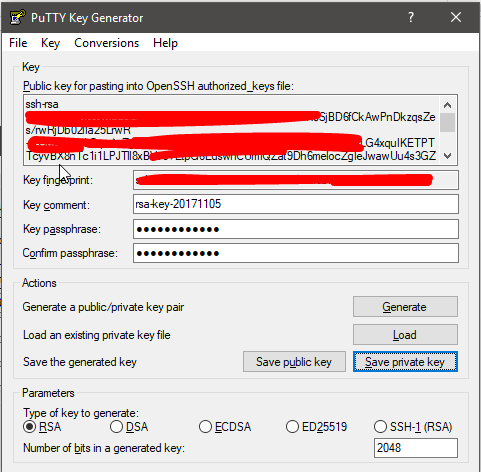Click Load to open existing private key
This screenshot has height=472, width=481.
405,335
